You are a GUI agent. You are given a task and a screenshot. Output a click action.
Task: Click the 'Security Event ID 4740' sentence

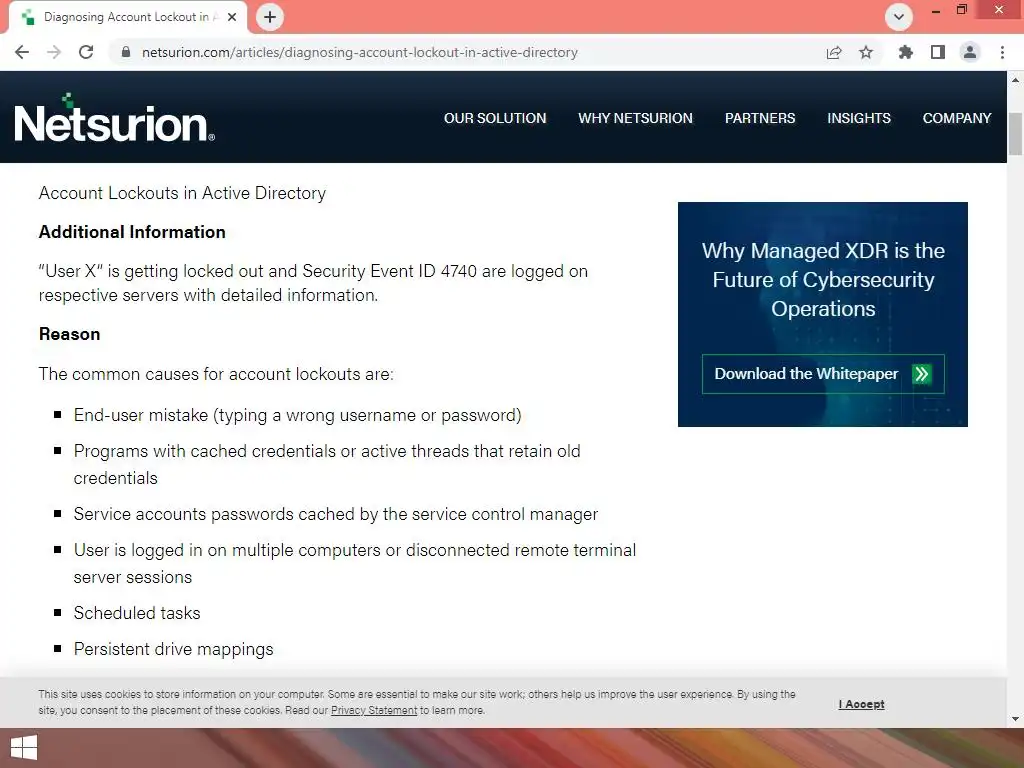tap(313, 283)
